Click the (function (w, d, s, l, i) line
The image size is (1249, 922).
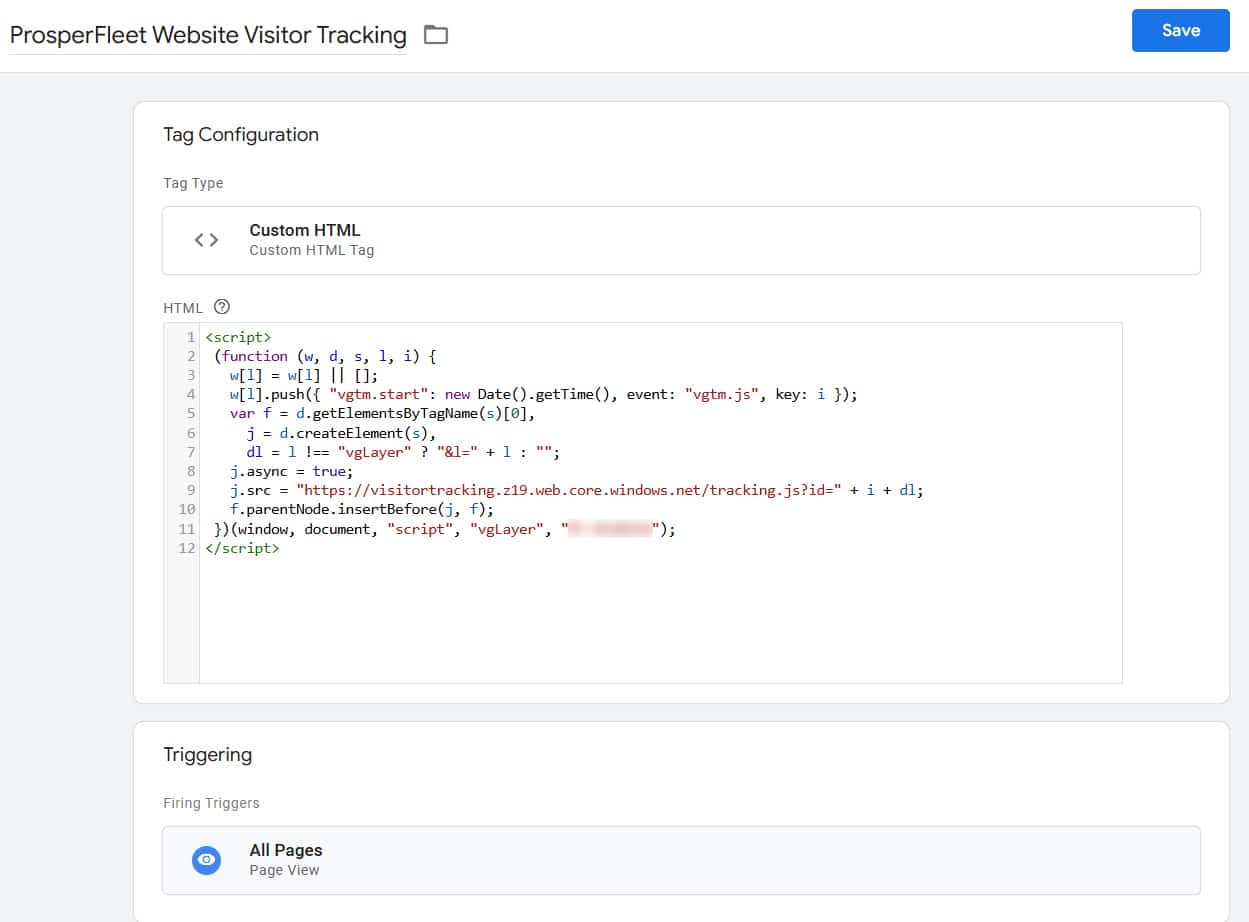326,357
